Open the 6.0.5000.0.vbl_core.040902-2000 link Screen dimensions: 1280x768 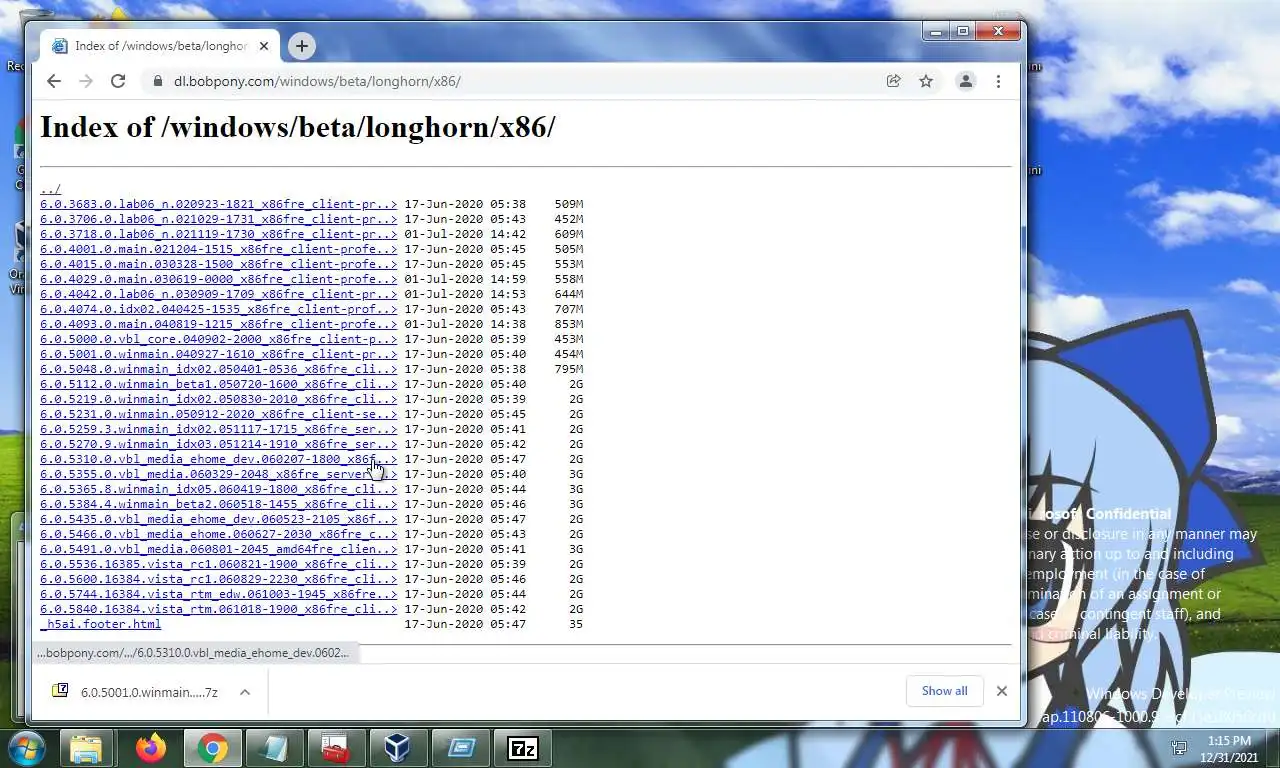pos(218,339)
